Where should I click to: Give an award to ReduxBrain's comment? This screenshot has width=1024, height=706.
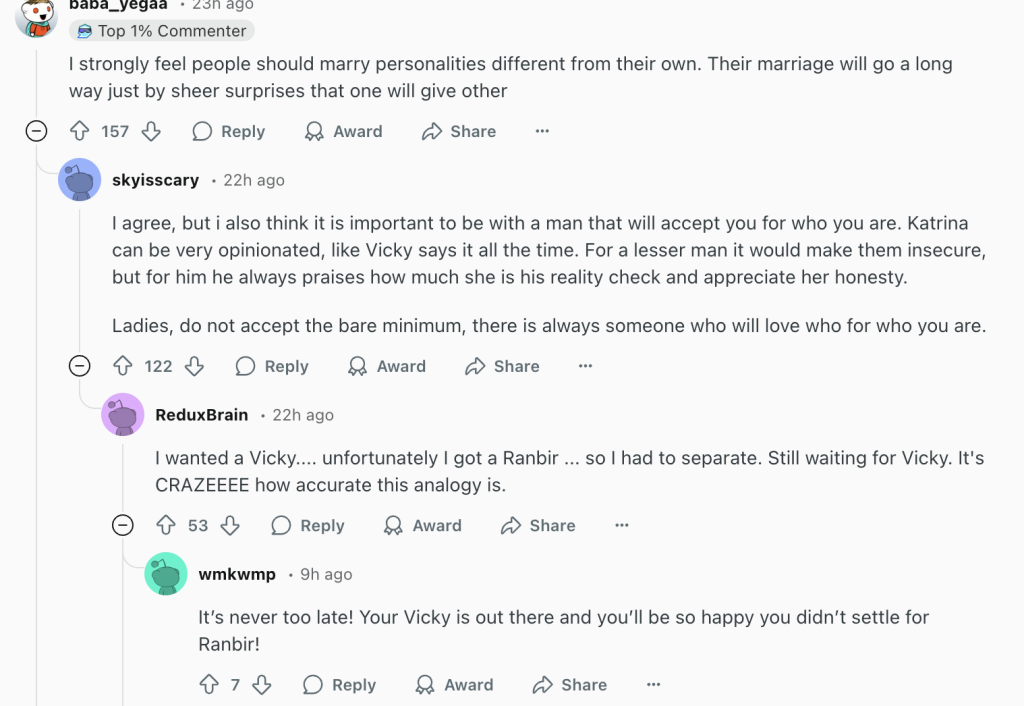tap(423, 525)
